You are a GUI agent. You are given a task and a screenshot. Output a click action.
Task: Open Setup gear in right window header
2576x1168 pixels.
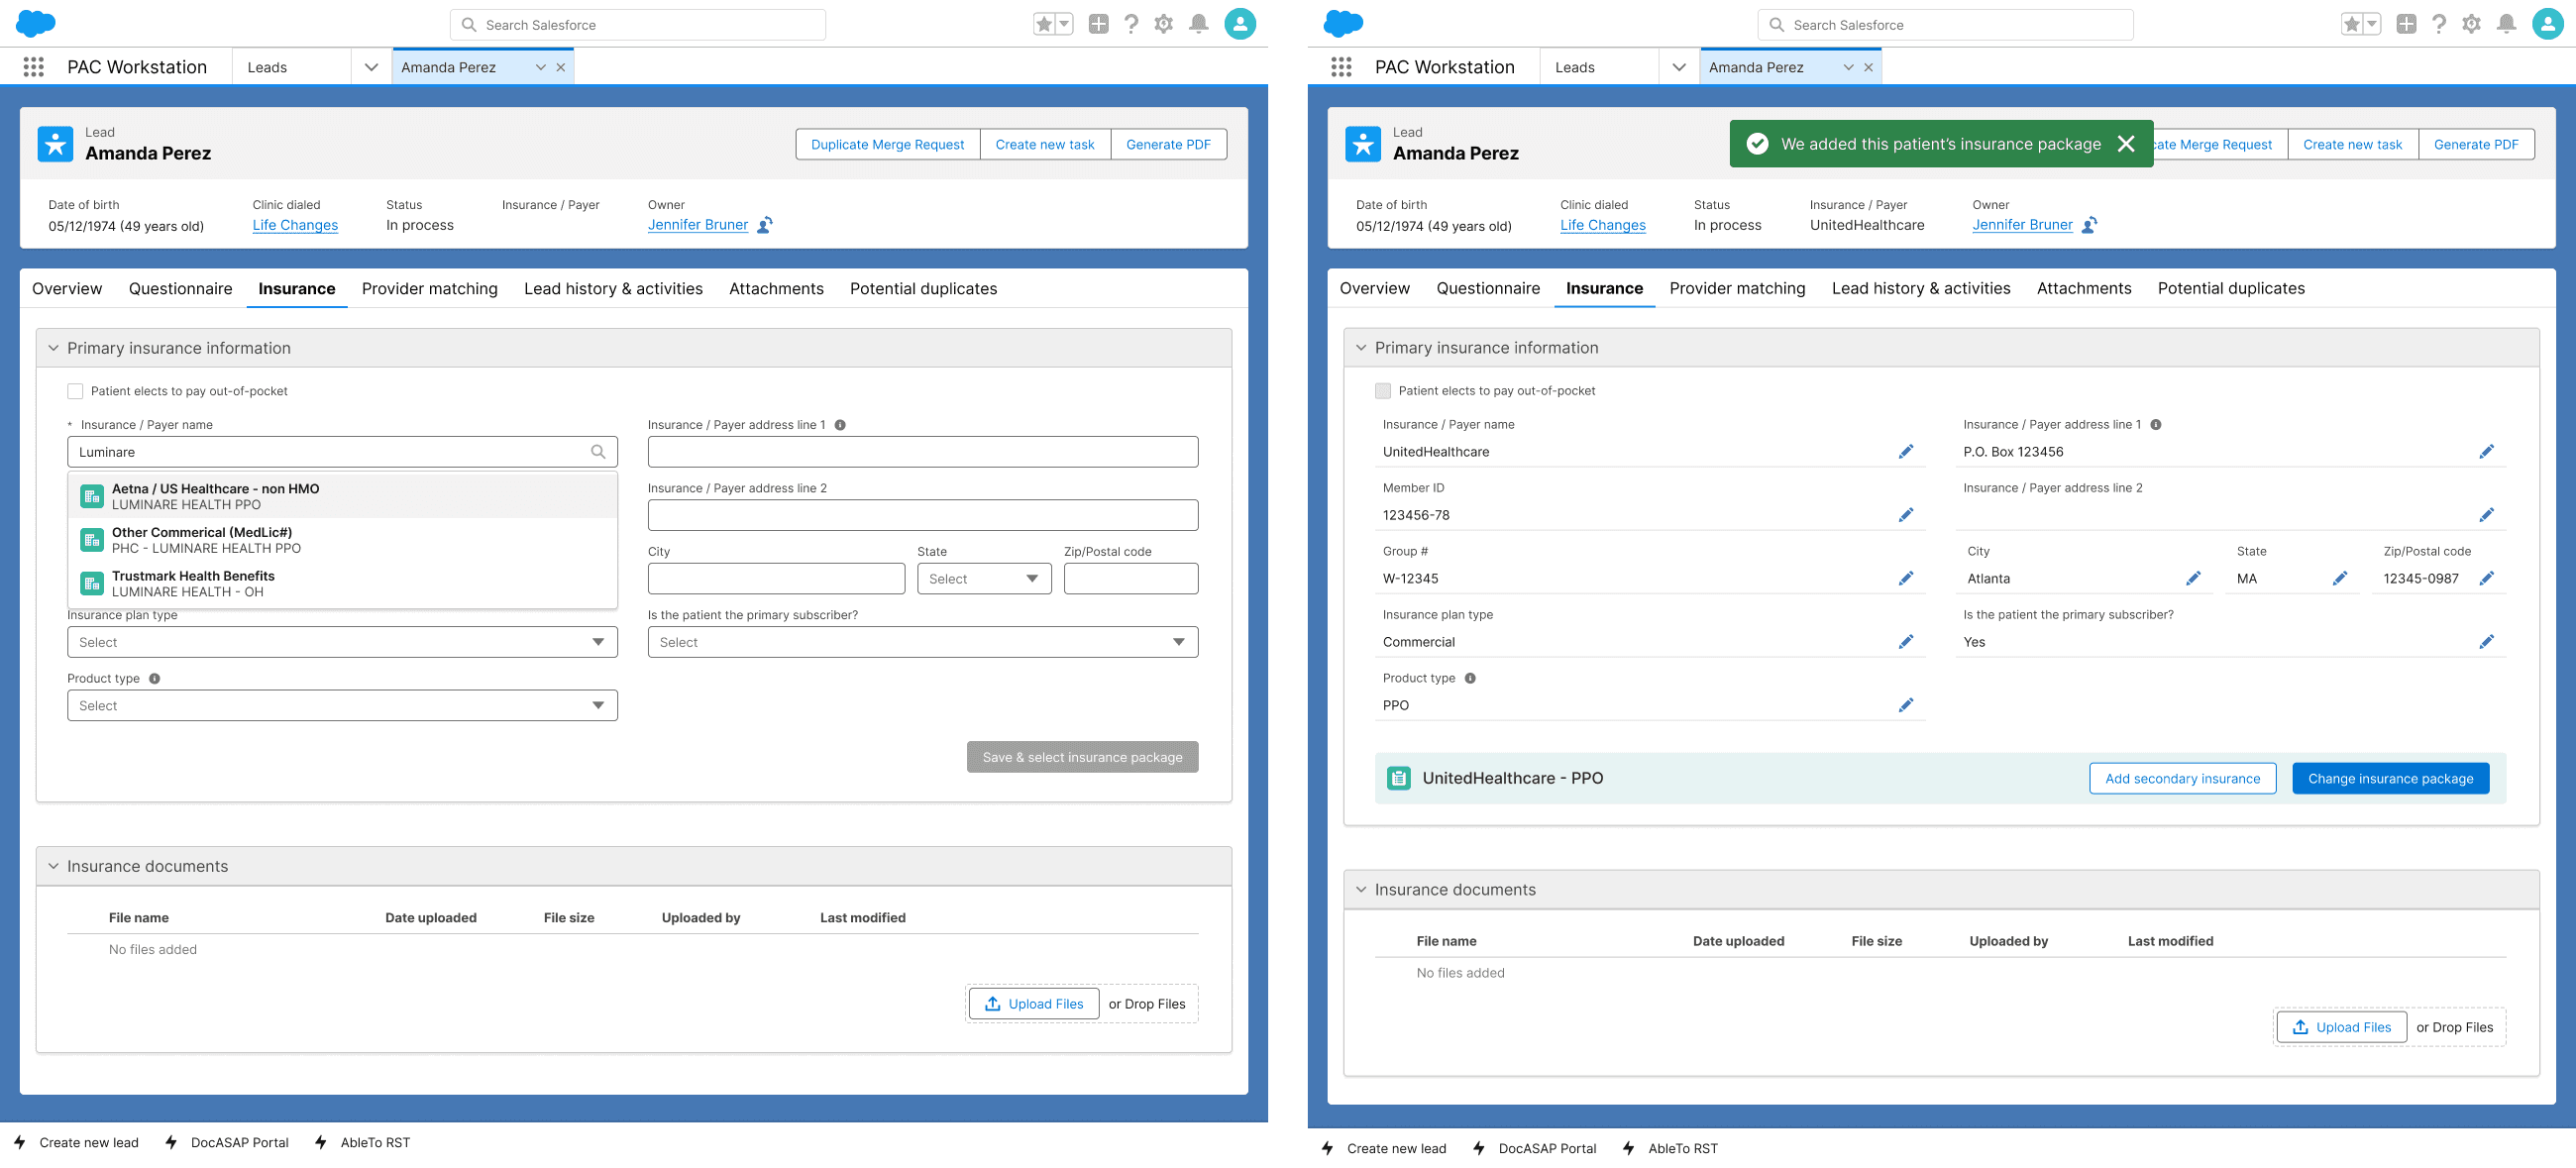pyautogui.click(x=2472, y=24)
